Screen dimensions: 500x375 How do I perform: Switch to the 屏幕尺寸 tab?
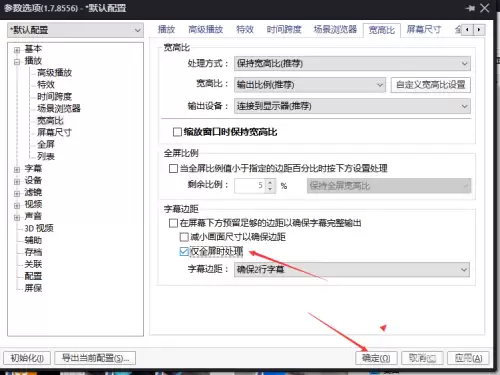[x=424, y=29]
